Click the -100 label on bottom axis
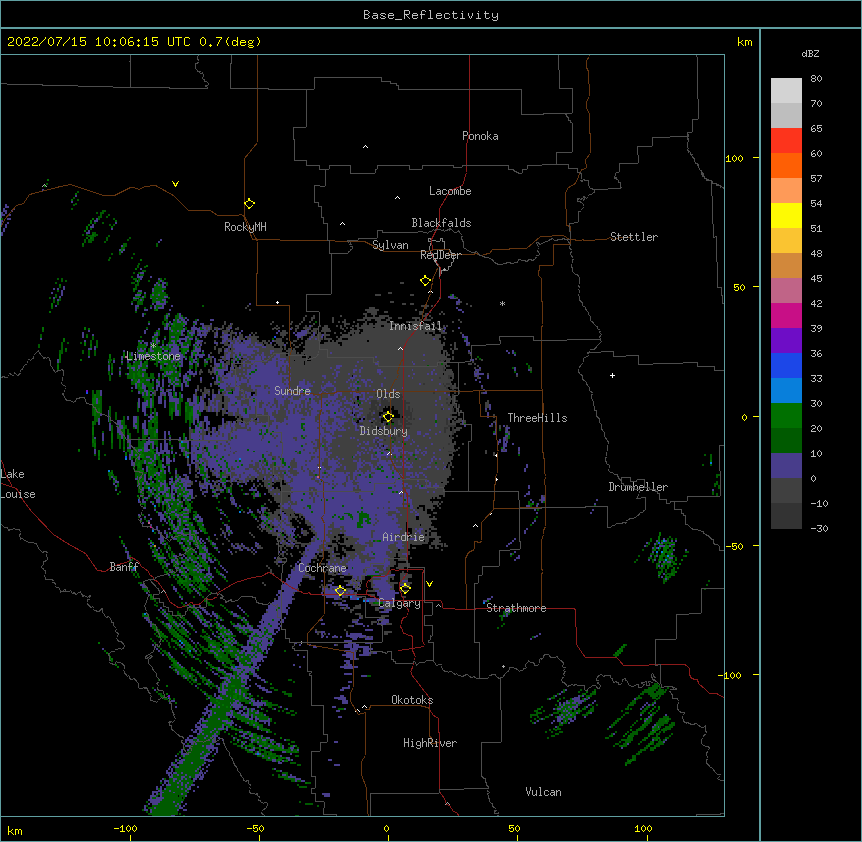This screenshot has width=862, height=842. tap(125, 828)
